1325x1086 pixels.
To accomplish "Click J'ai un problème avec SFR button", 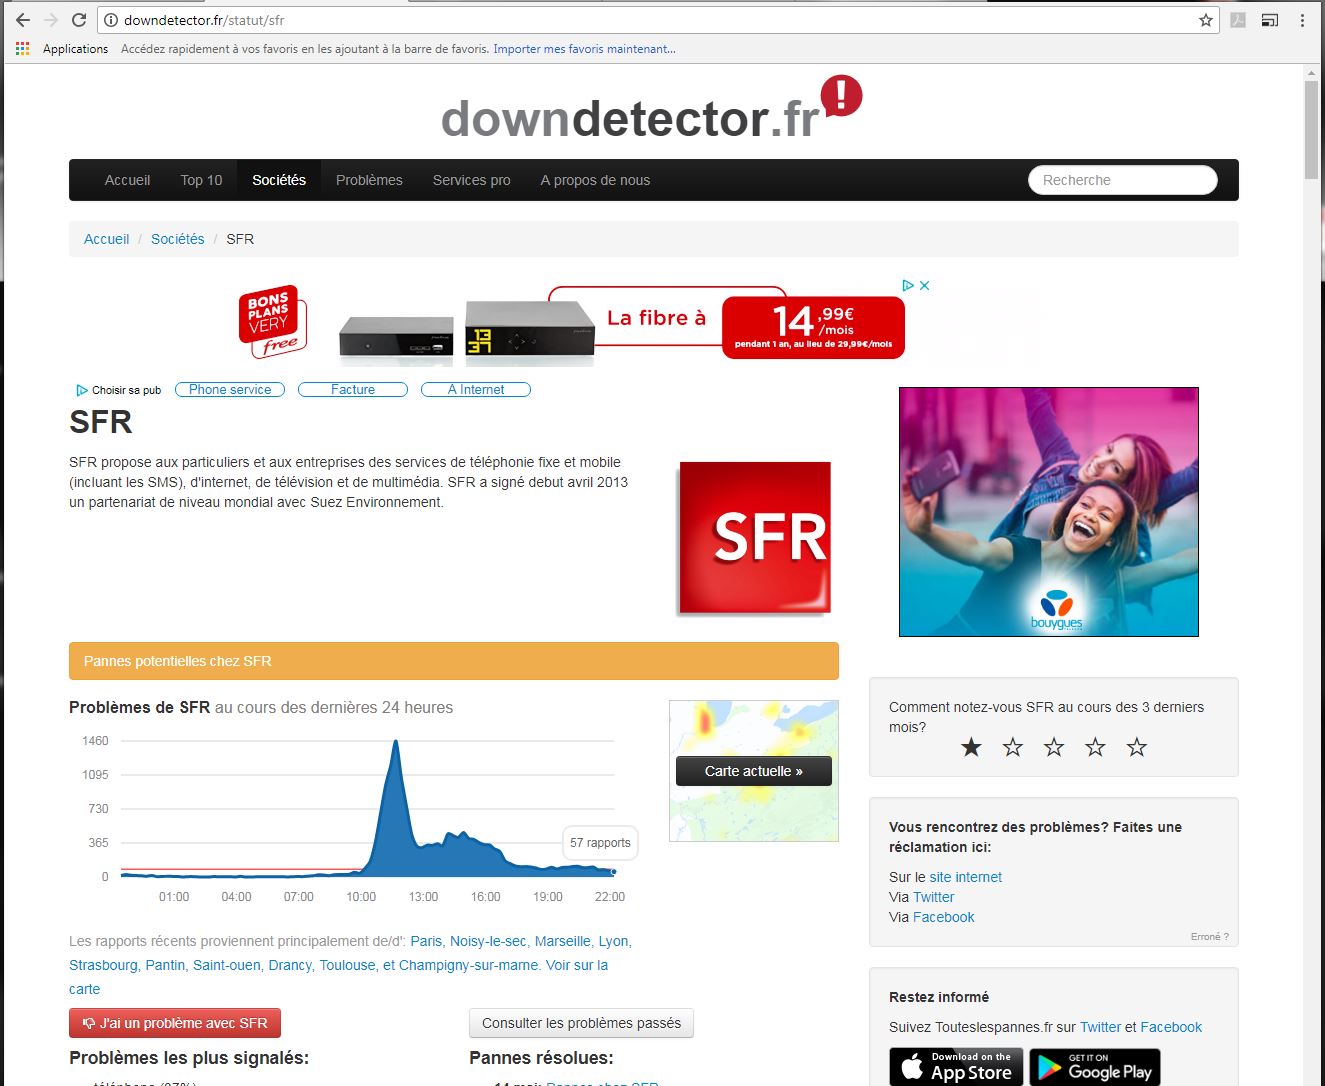I will pos(175,1023).
